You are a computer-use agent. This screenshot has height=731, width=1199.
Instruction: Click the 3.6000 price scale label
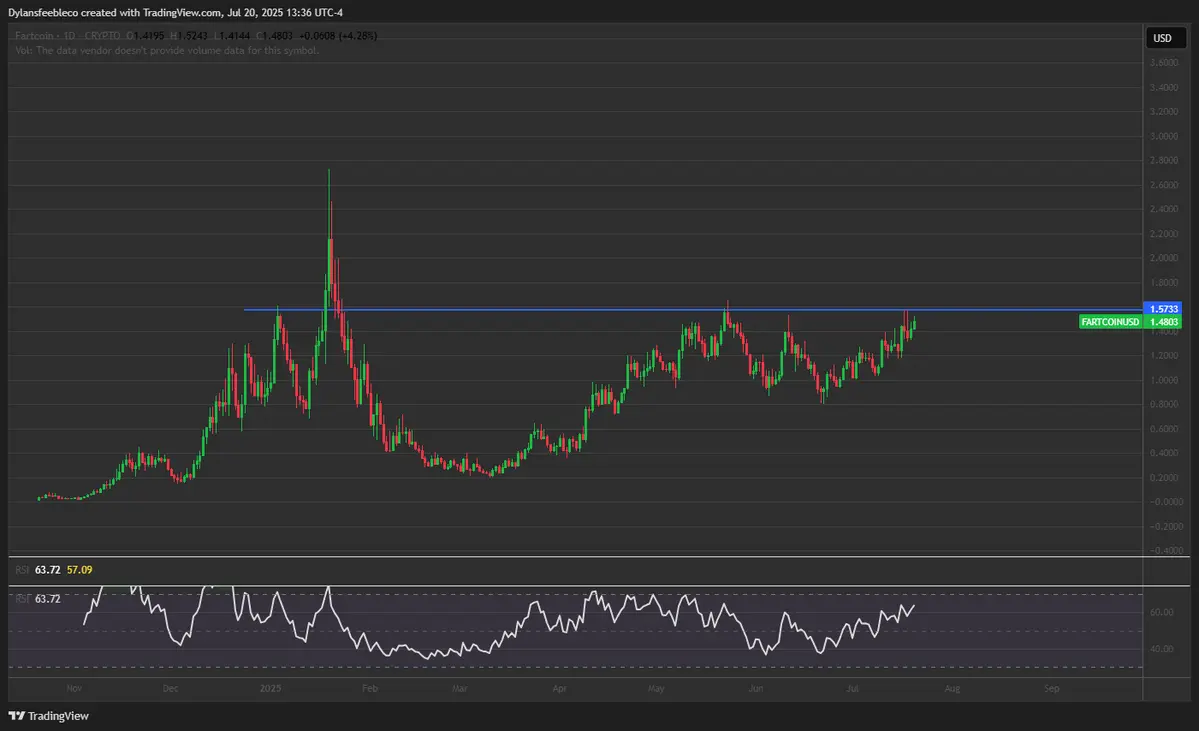click(1164, 63)
